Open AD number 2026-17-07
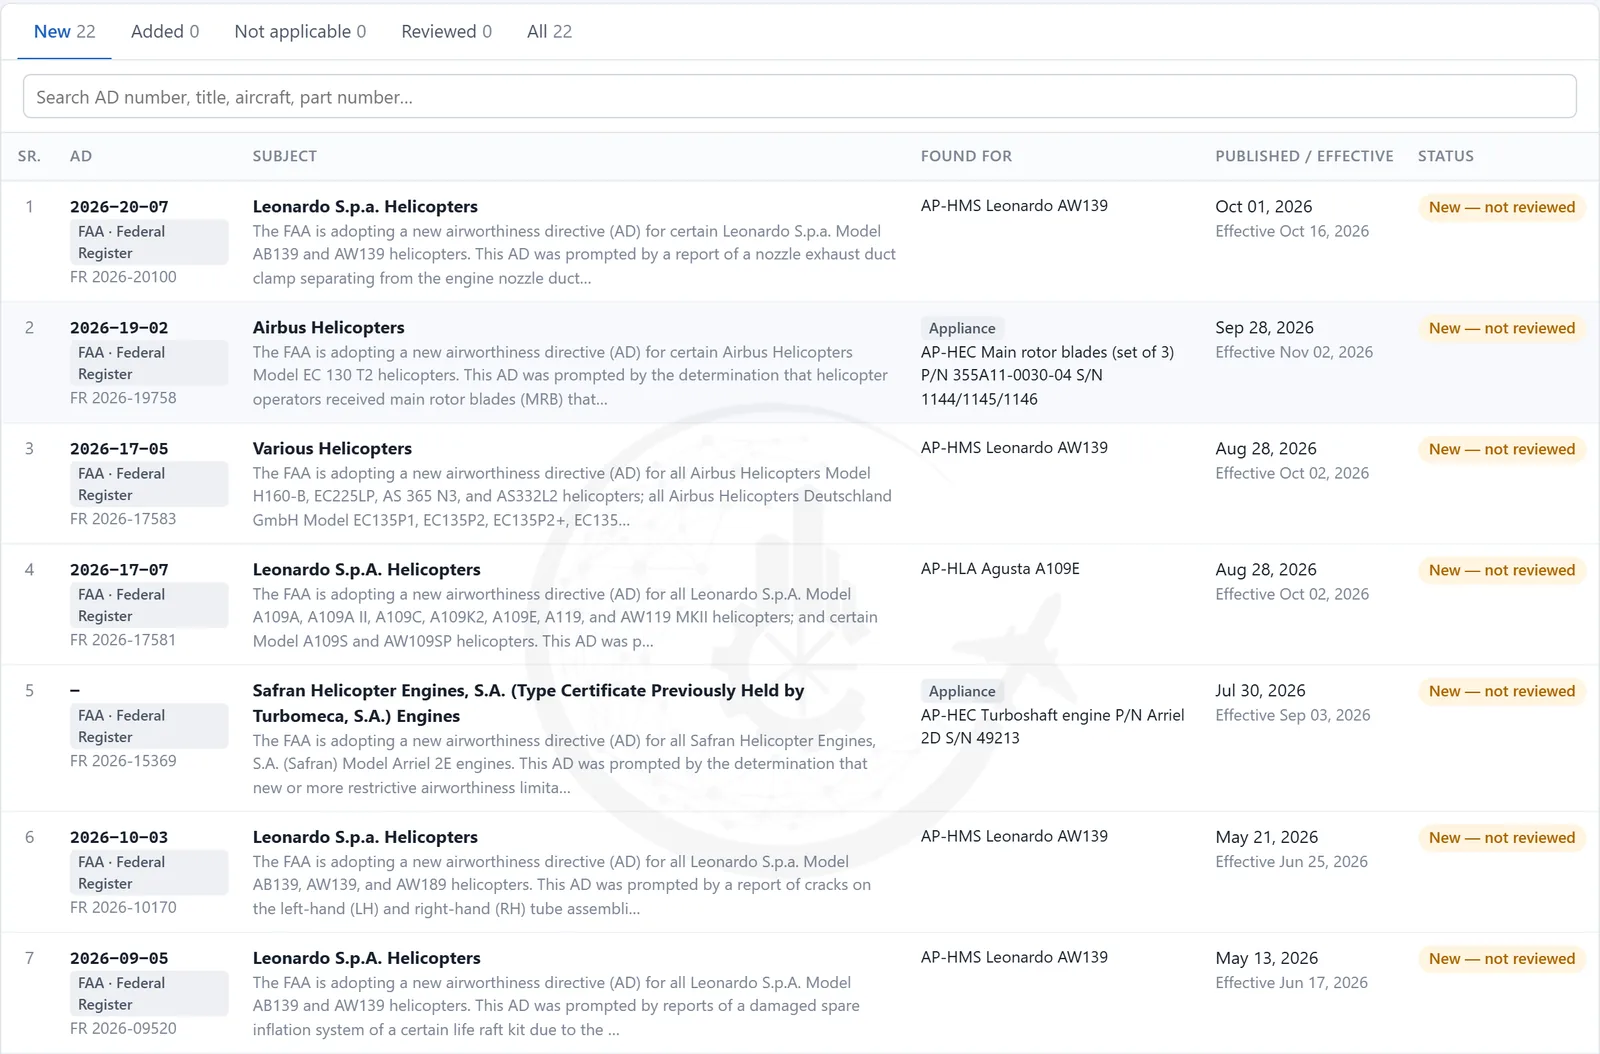 click(119, 570)
